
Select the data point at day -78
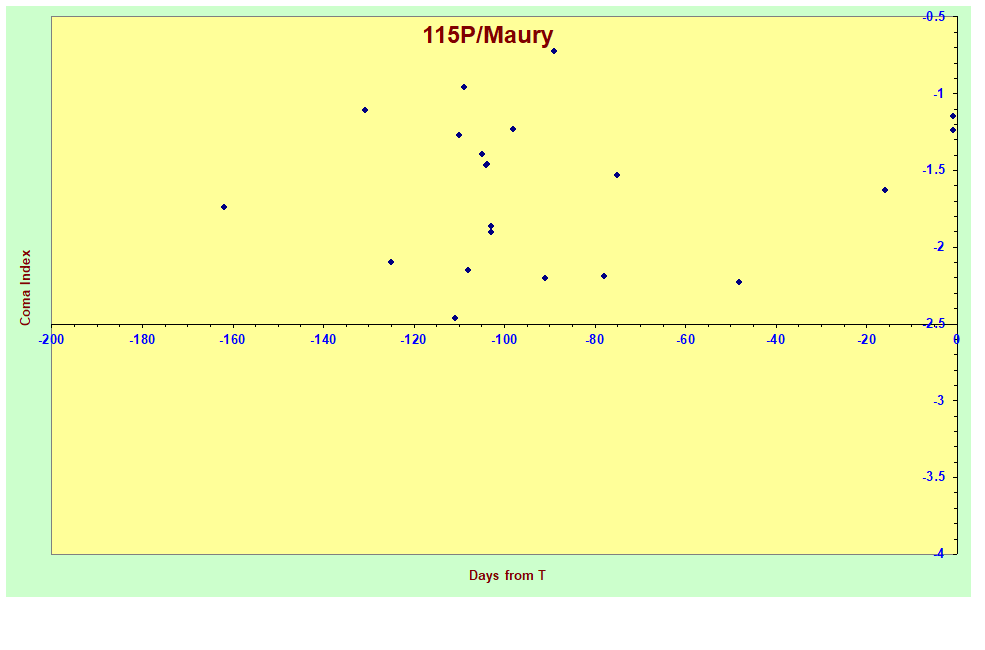(604, 276)
